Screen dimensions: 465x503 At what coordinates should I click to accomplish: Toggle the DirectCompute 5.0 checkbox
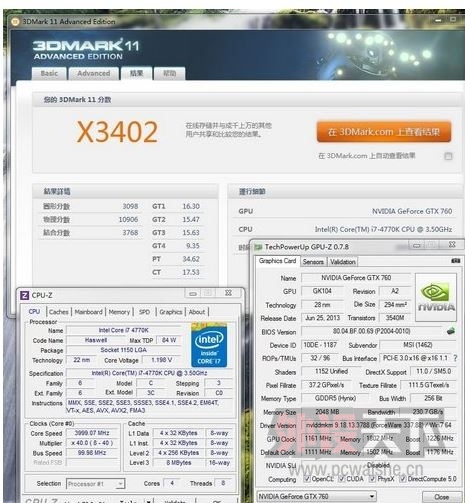click(x=403, y=479)
